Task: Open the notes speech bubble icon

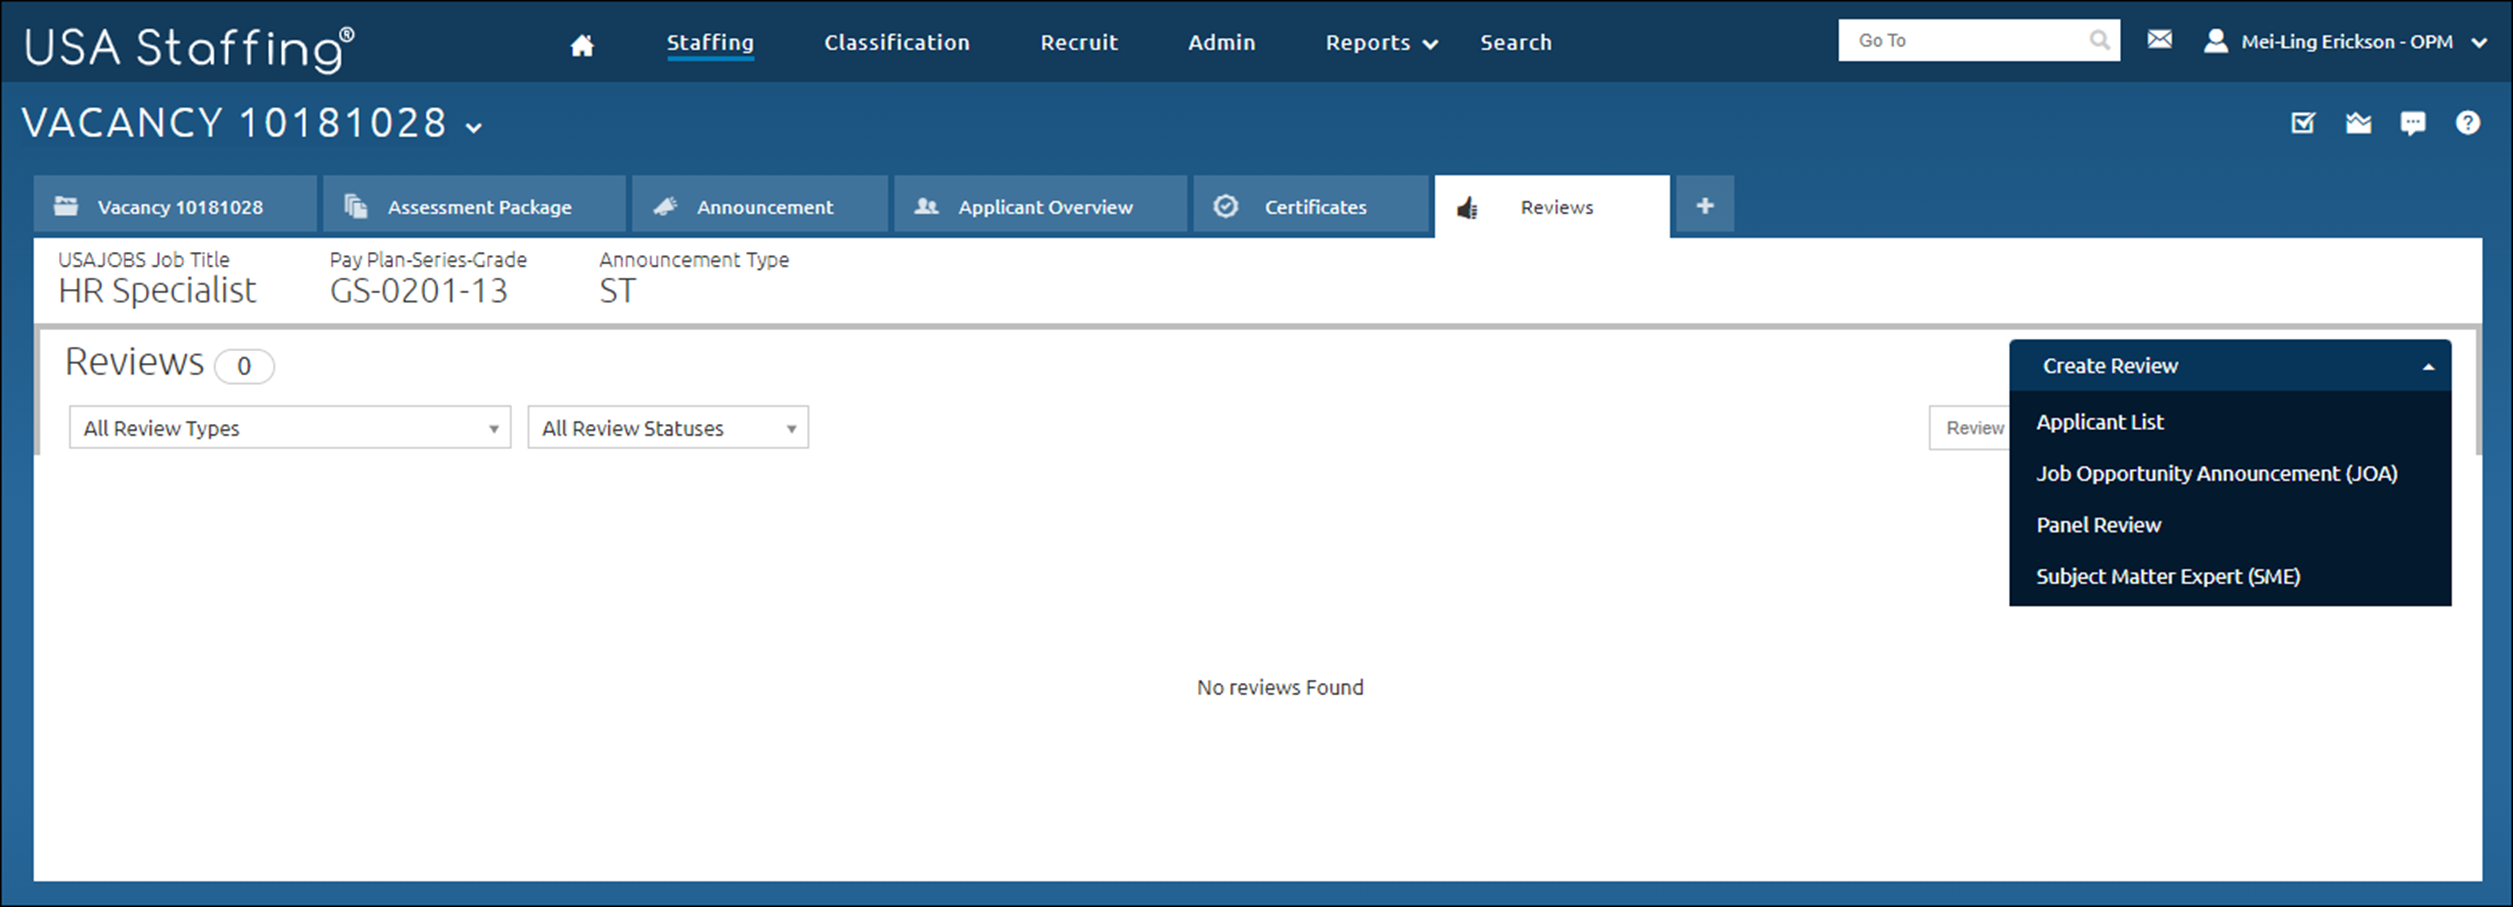Action: (2412, 123)
